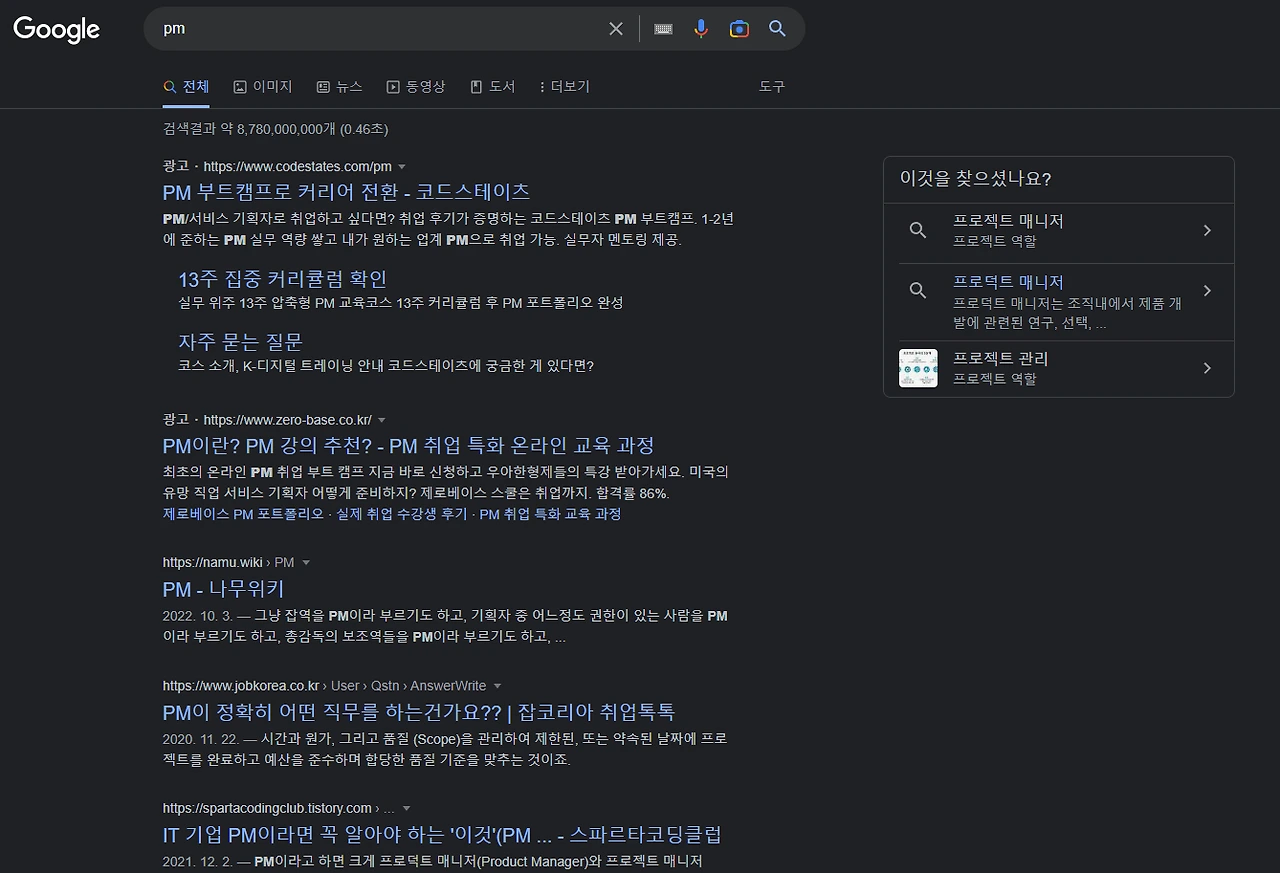The height and width of the screenshot is (873, 1280).
Task: Open 'PM 부트캠프로 커리어 전환 - 코드스테이츠' result
Action: [x=346, y=192]
